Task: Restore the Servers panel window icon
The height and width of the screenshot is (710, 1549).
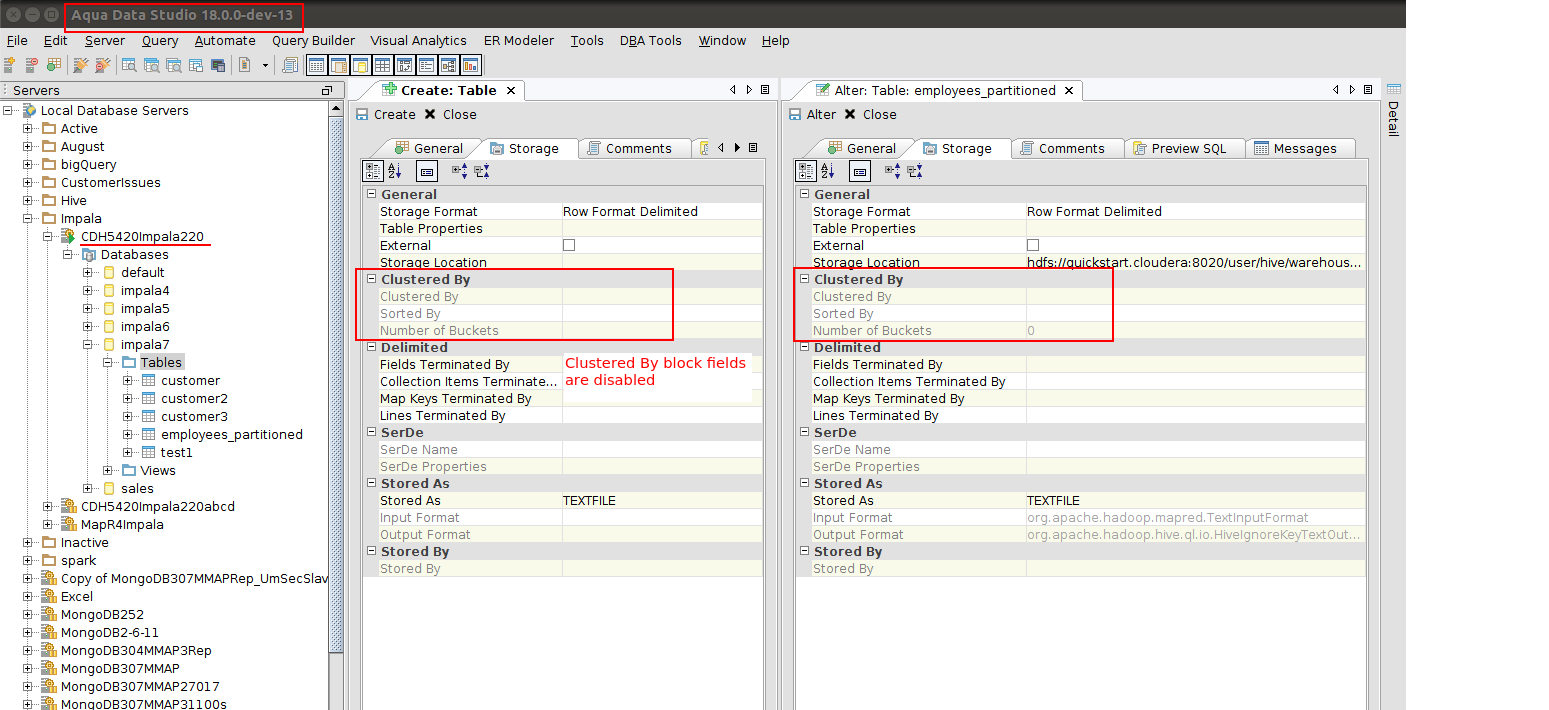Action: tap(326, 90)
